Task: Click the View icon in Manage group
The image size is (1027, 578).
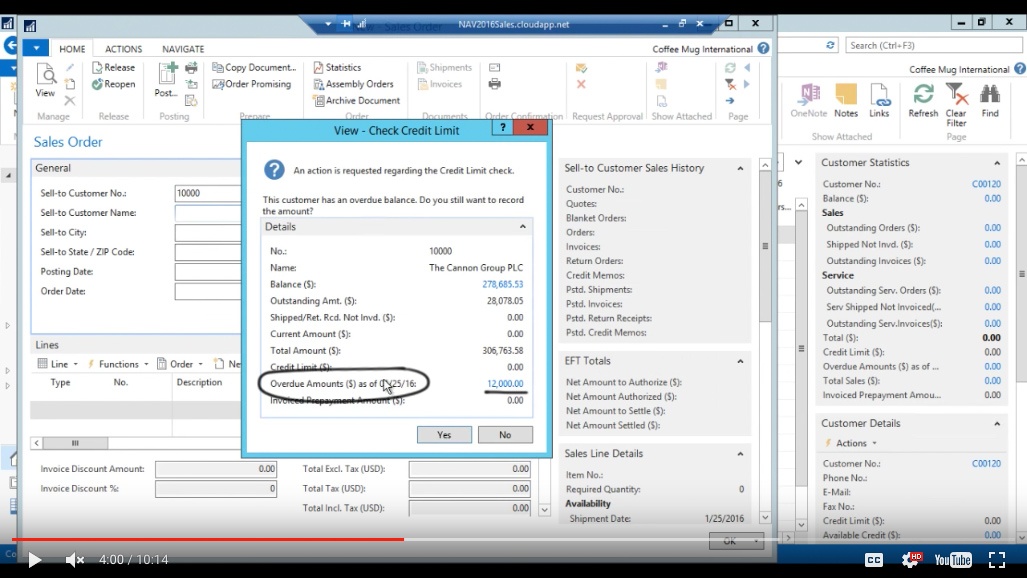Action: point(45,80)
